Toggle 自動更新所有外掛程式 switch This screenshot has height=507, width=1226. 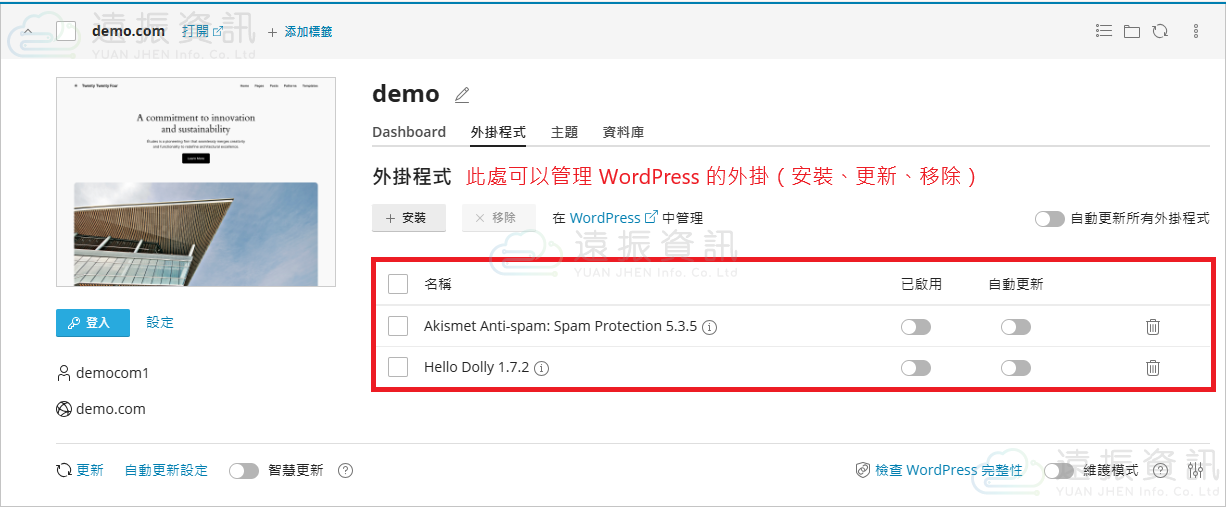tap(1049, 219)
